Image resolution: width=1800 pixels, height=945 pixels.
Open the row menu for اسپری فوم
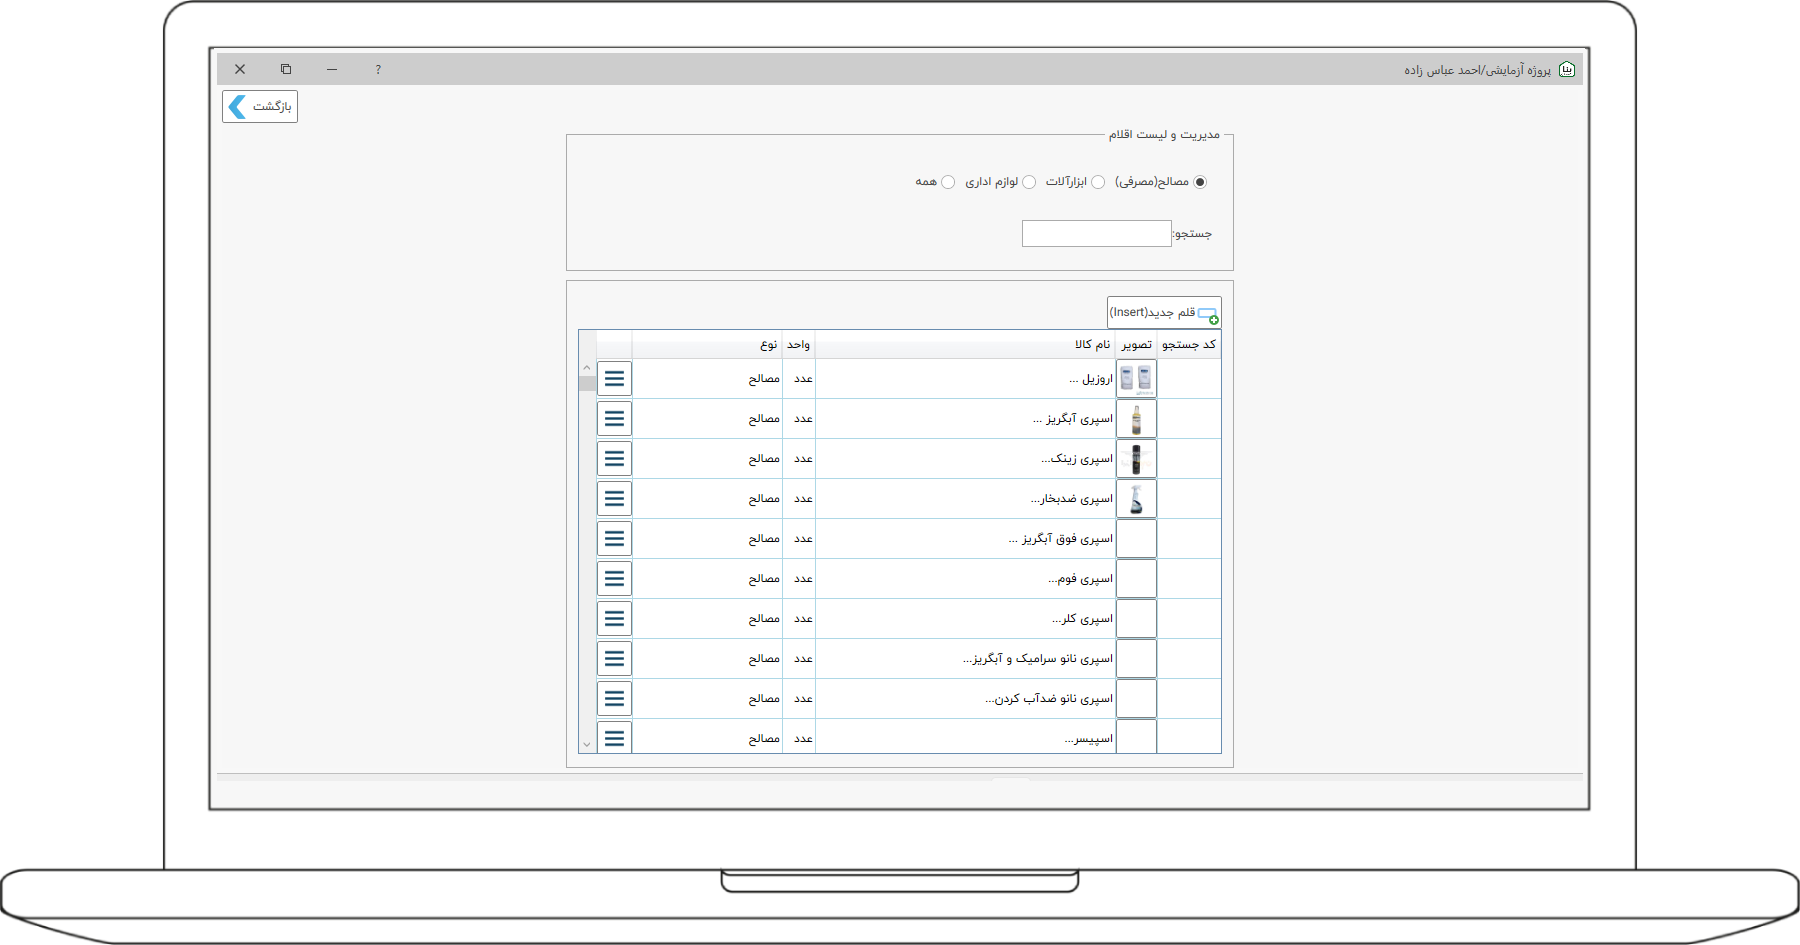(x=614, y=579)
